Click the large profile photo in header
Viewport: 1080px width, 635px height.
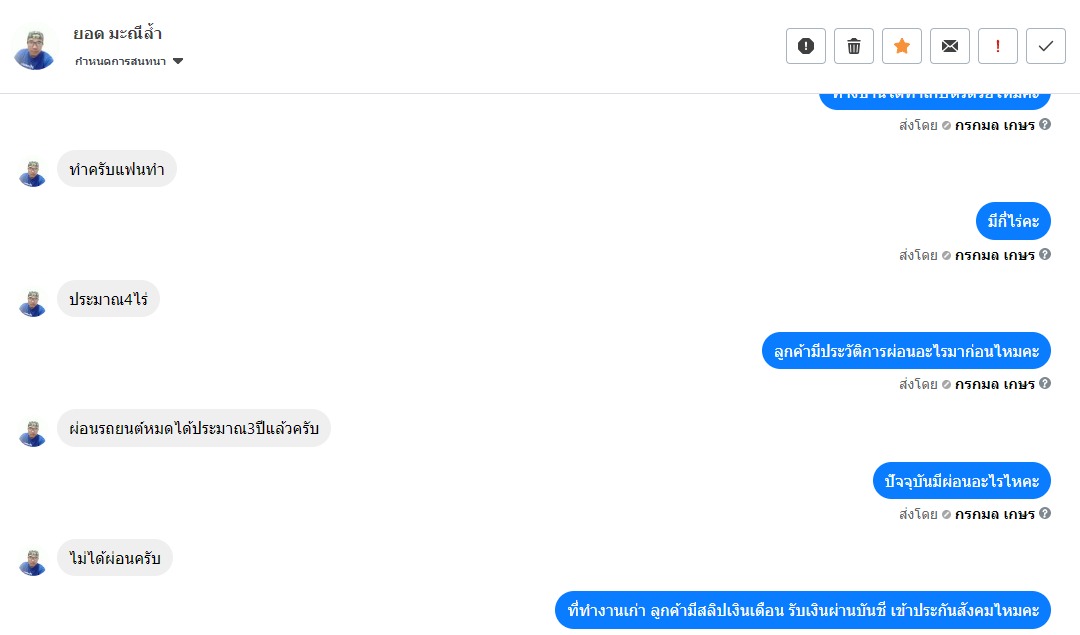[x=34, y=49]
